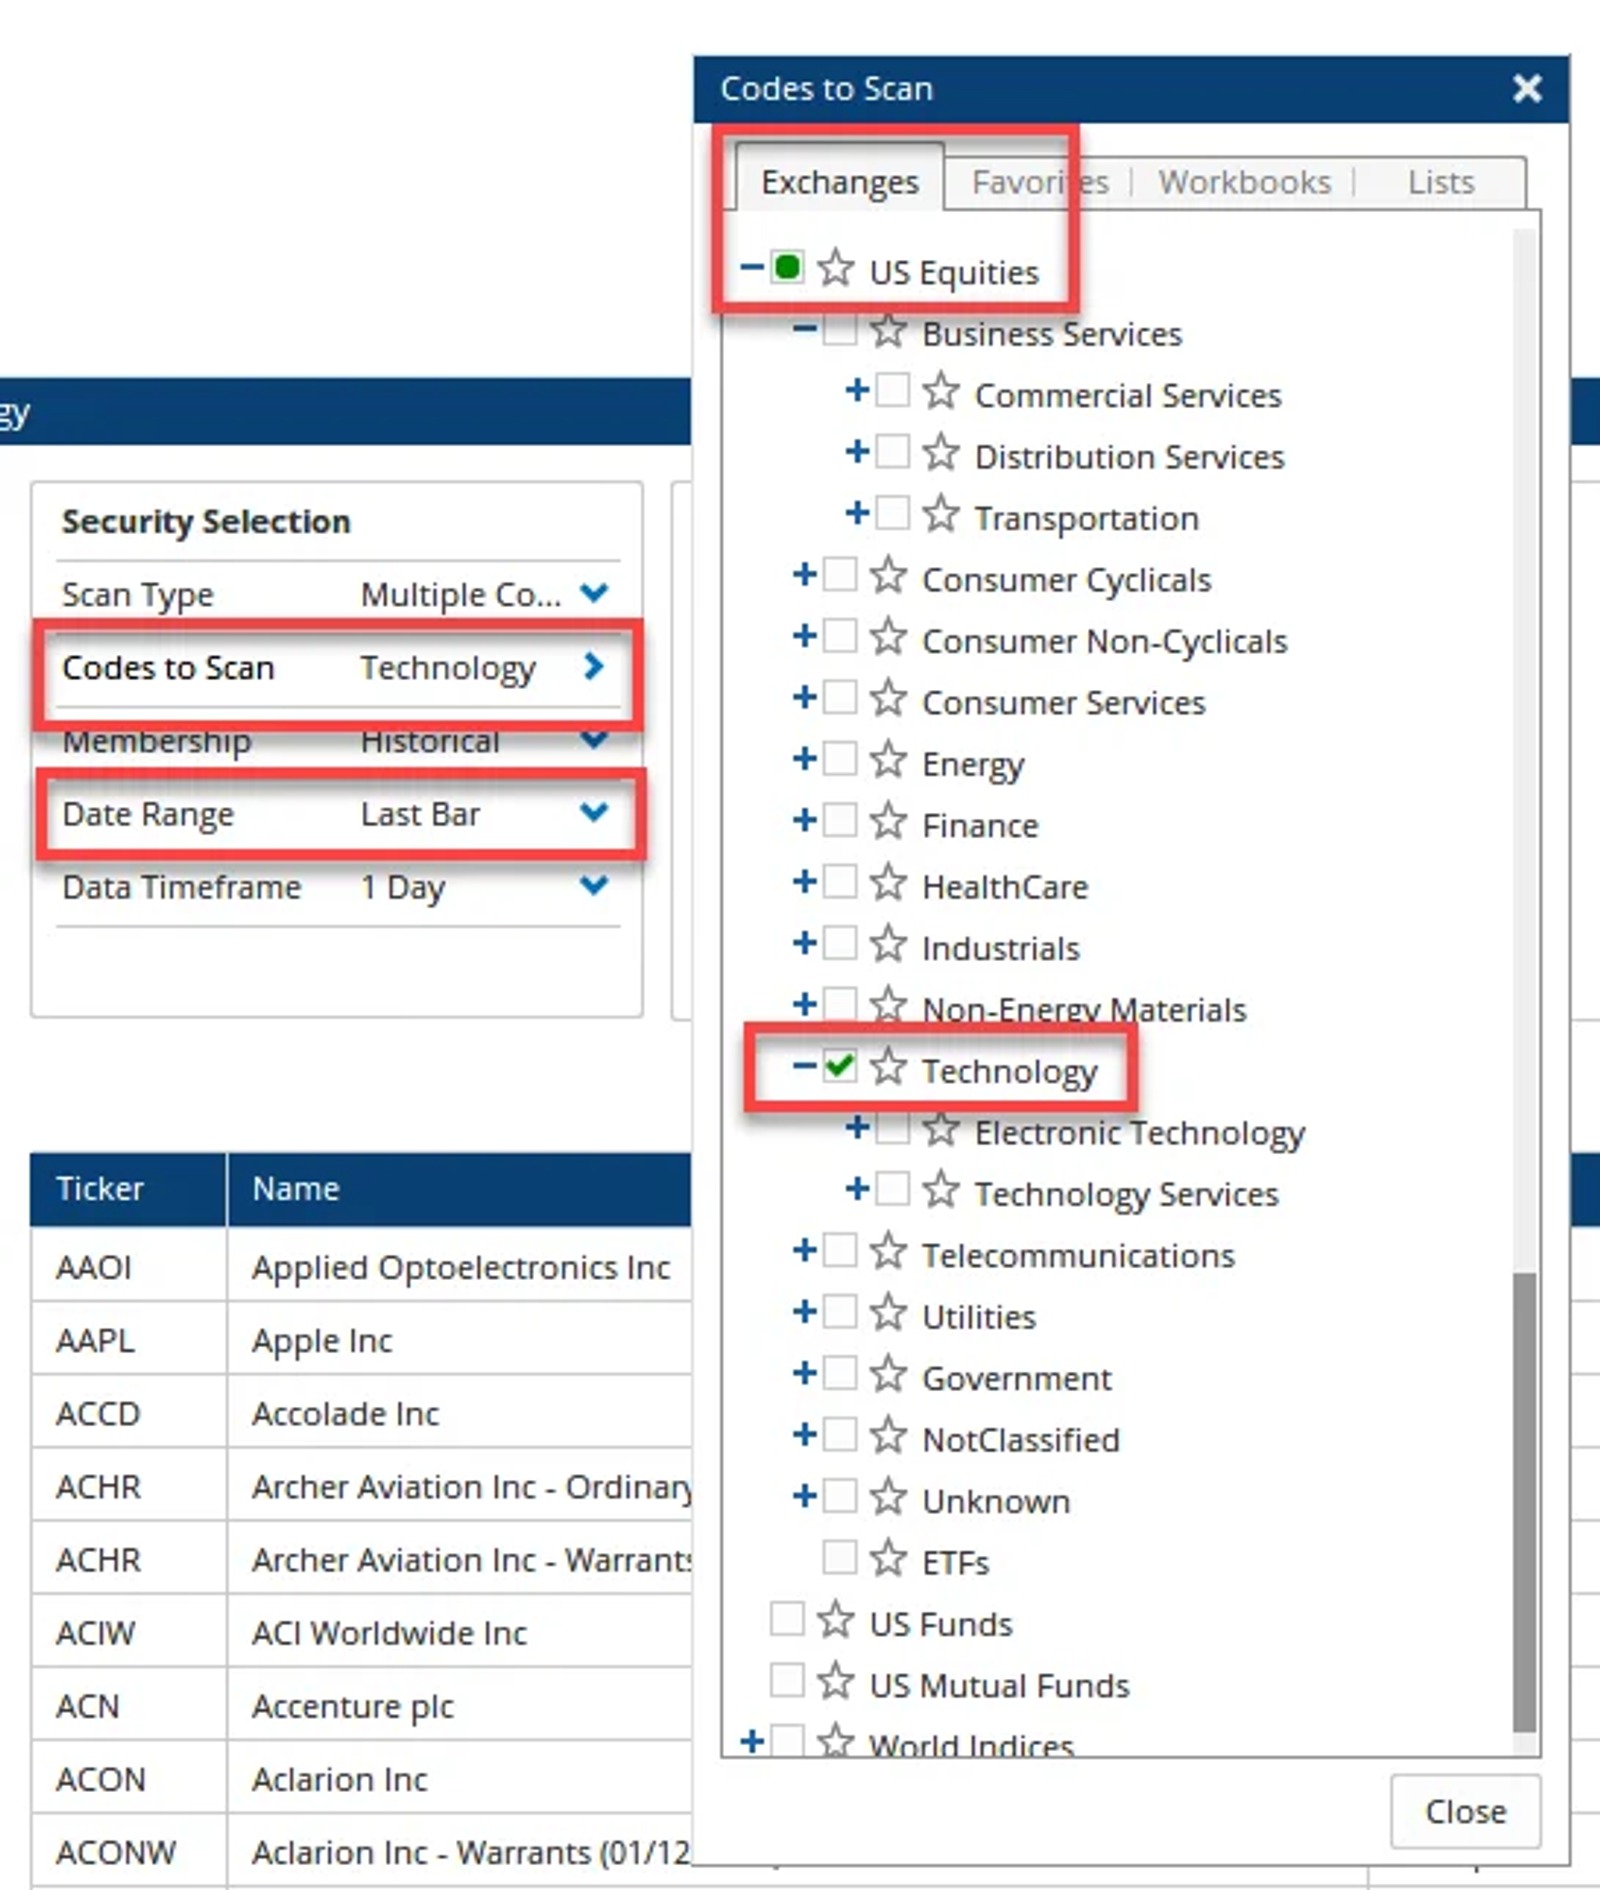Collapse the Technology node
The width and height of the screenshot is (1600, 1890).
coord(805,1067)
